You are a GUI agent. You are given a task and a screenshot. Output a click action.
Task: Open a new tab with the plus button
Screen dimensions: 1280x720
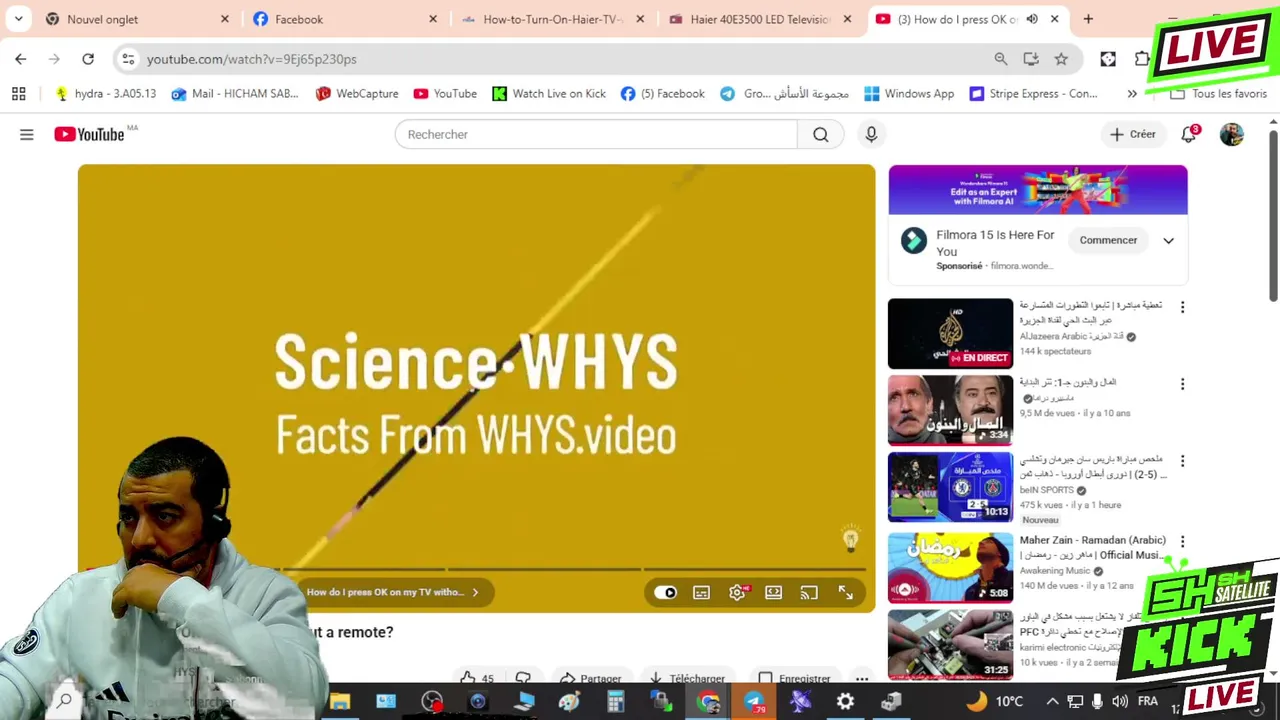(x=1088, y=19)
